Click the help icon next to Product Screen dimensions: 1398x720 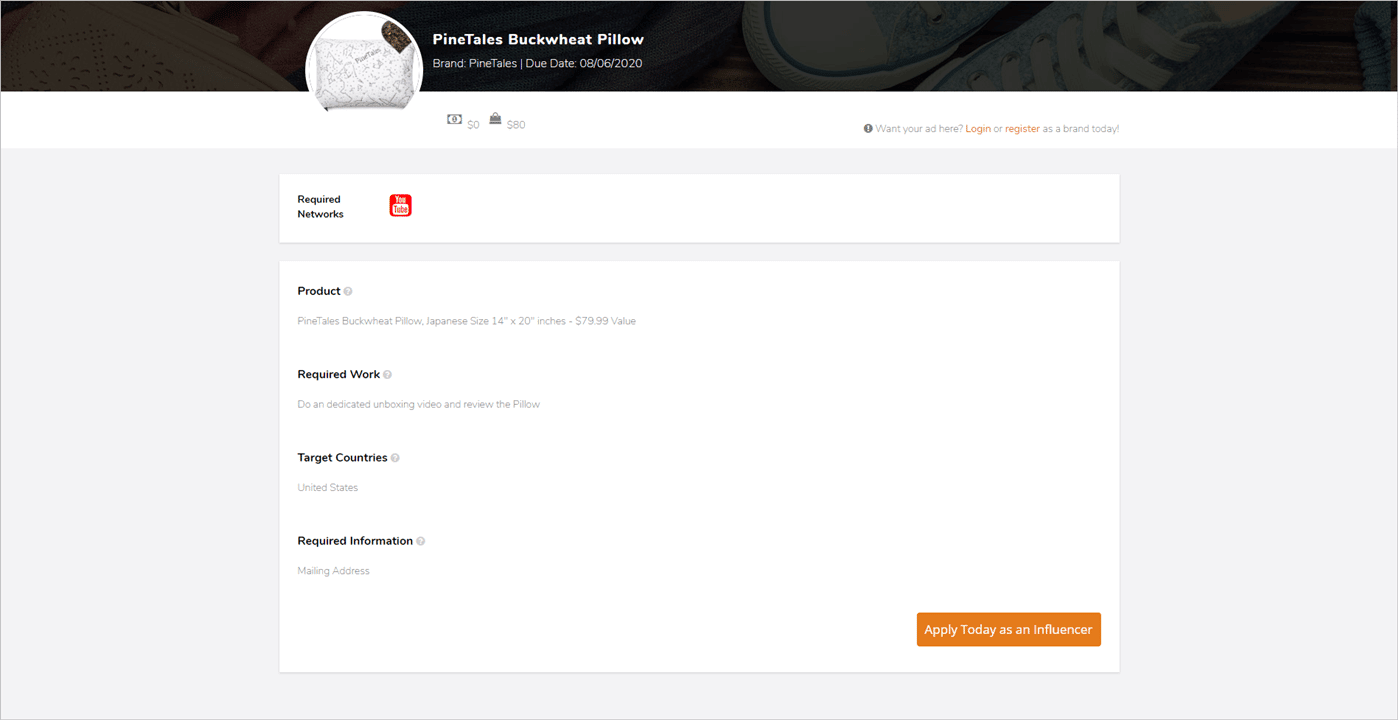[x=348, y=292]
